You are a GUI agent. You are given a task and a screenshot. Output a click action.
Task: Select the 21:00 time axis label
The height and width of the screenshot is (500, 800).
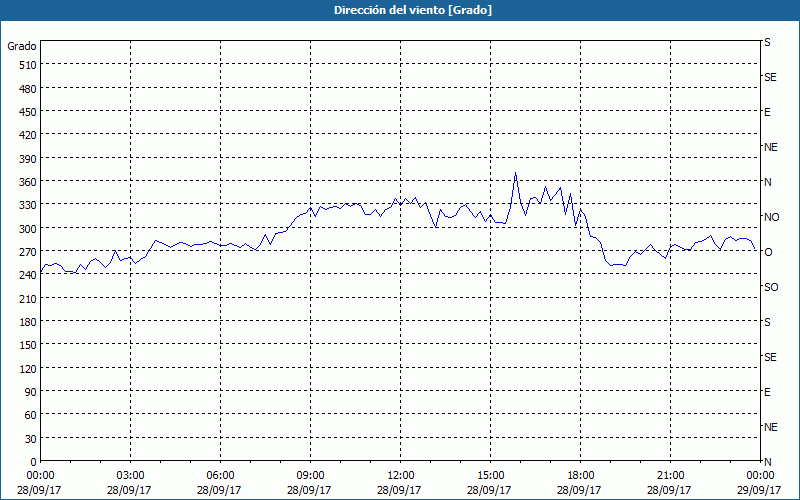[670, 476]
